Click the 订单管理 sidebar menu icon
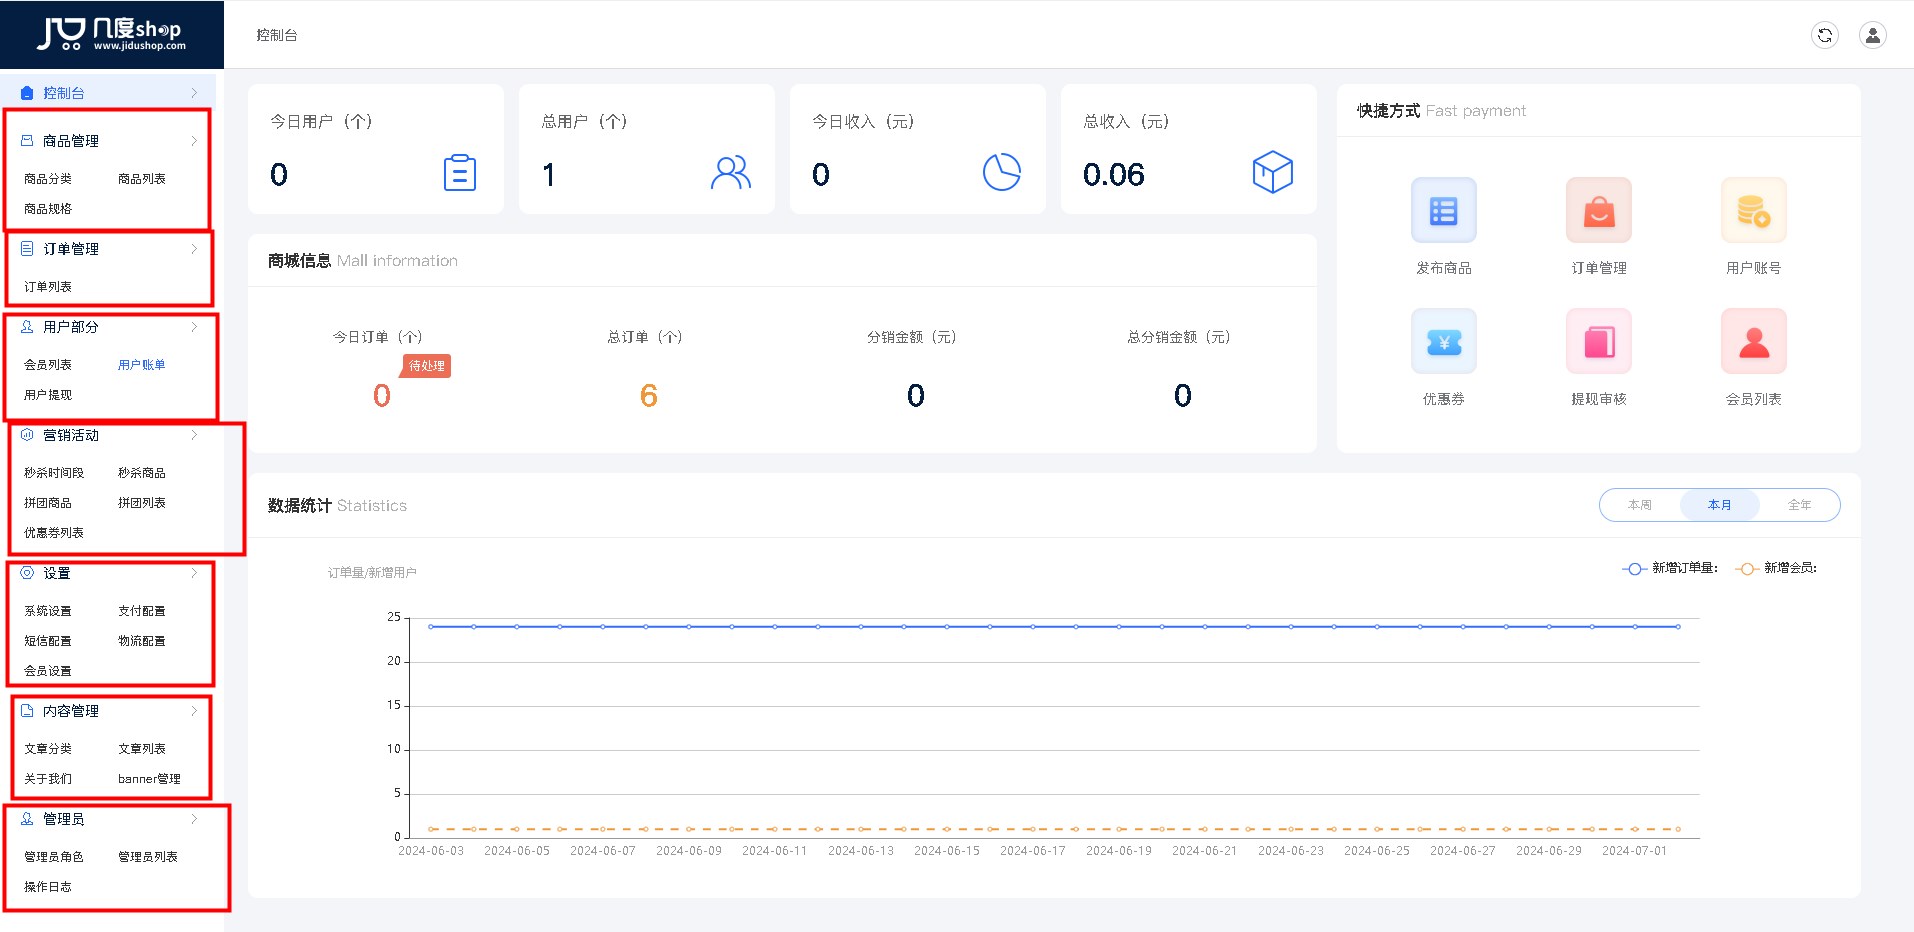This screenshot has width=1914, height=932. pos(27,249)
